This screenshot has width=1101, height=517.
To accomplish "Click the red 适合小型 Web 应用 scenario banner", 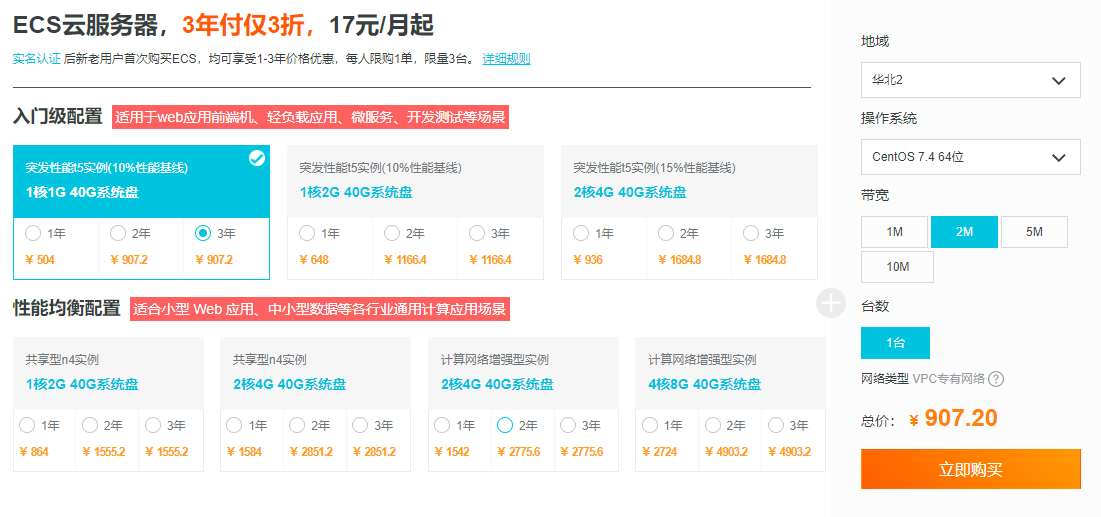I will click(x=319, y=308).
